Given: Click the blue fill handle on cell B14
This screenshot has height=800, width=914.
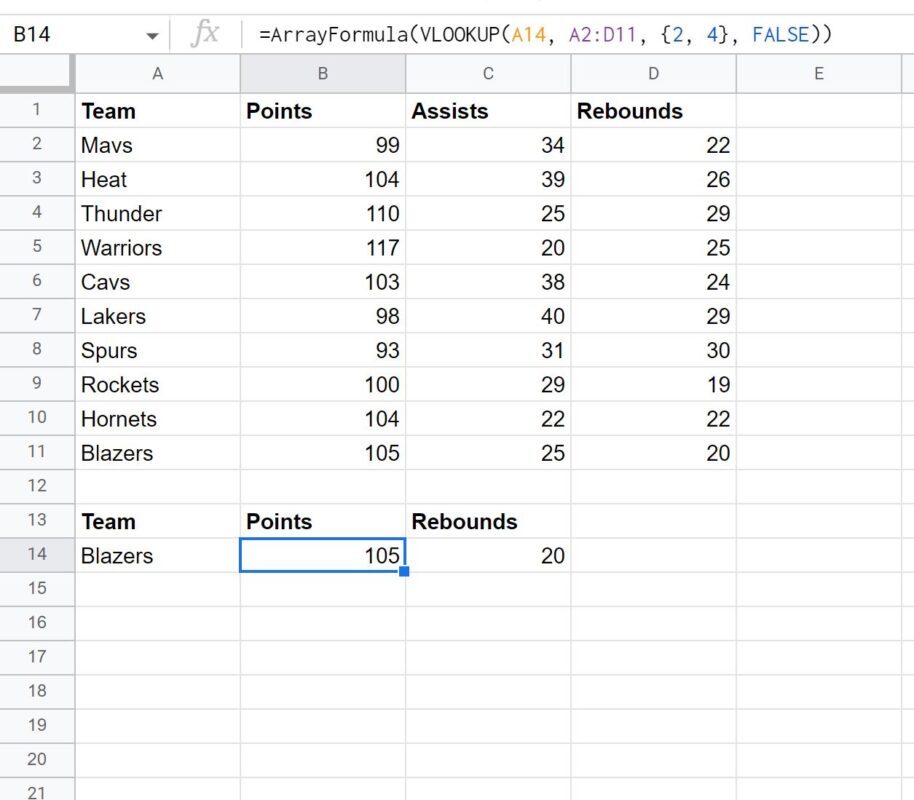Looking at the screenshot, I should click(x=403, y=570).
